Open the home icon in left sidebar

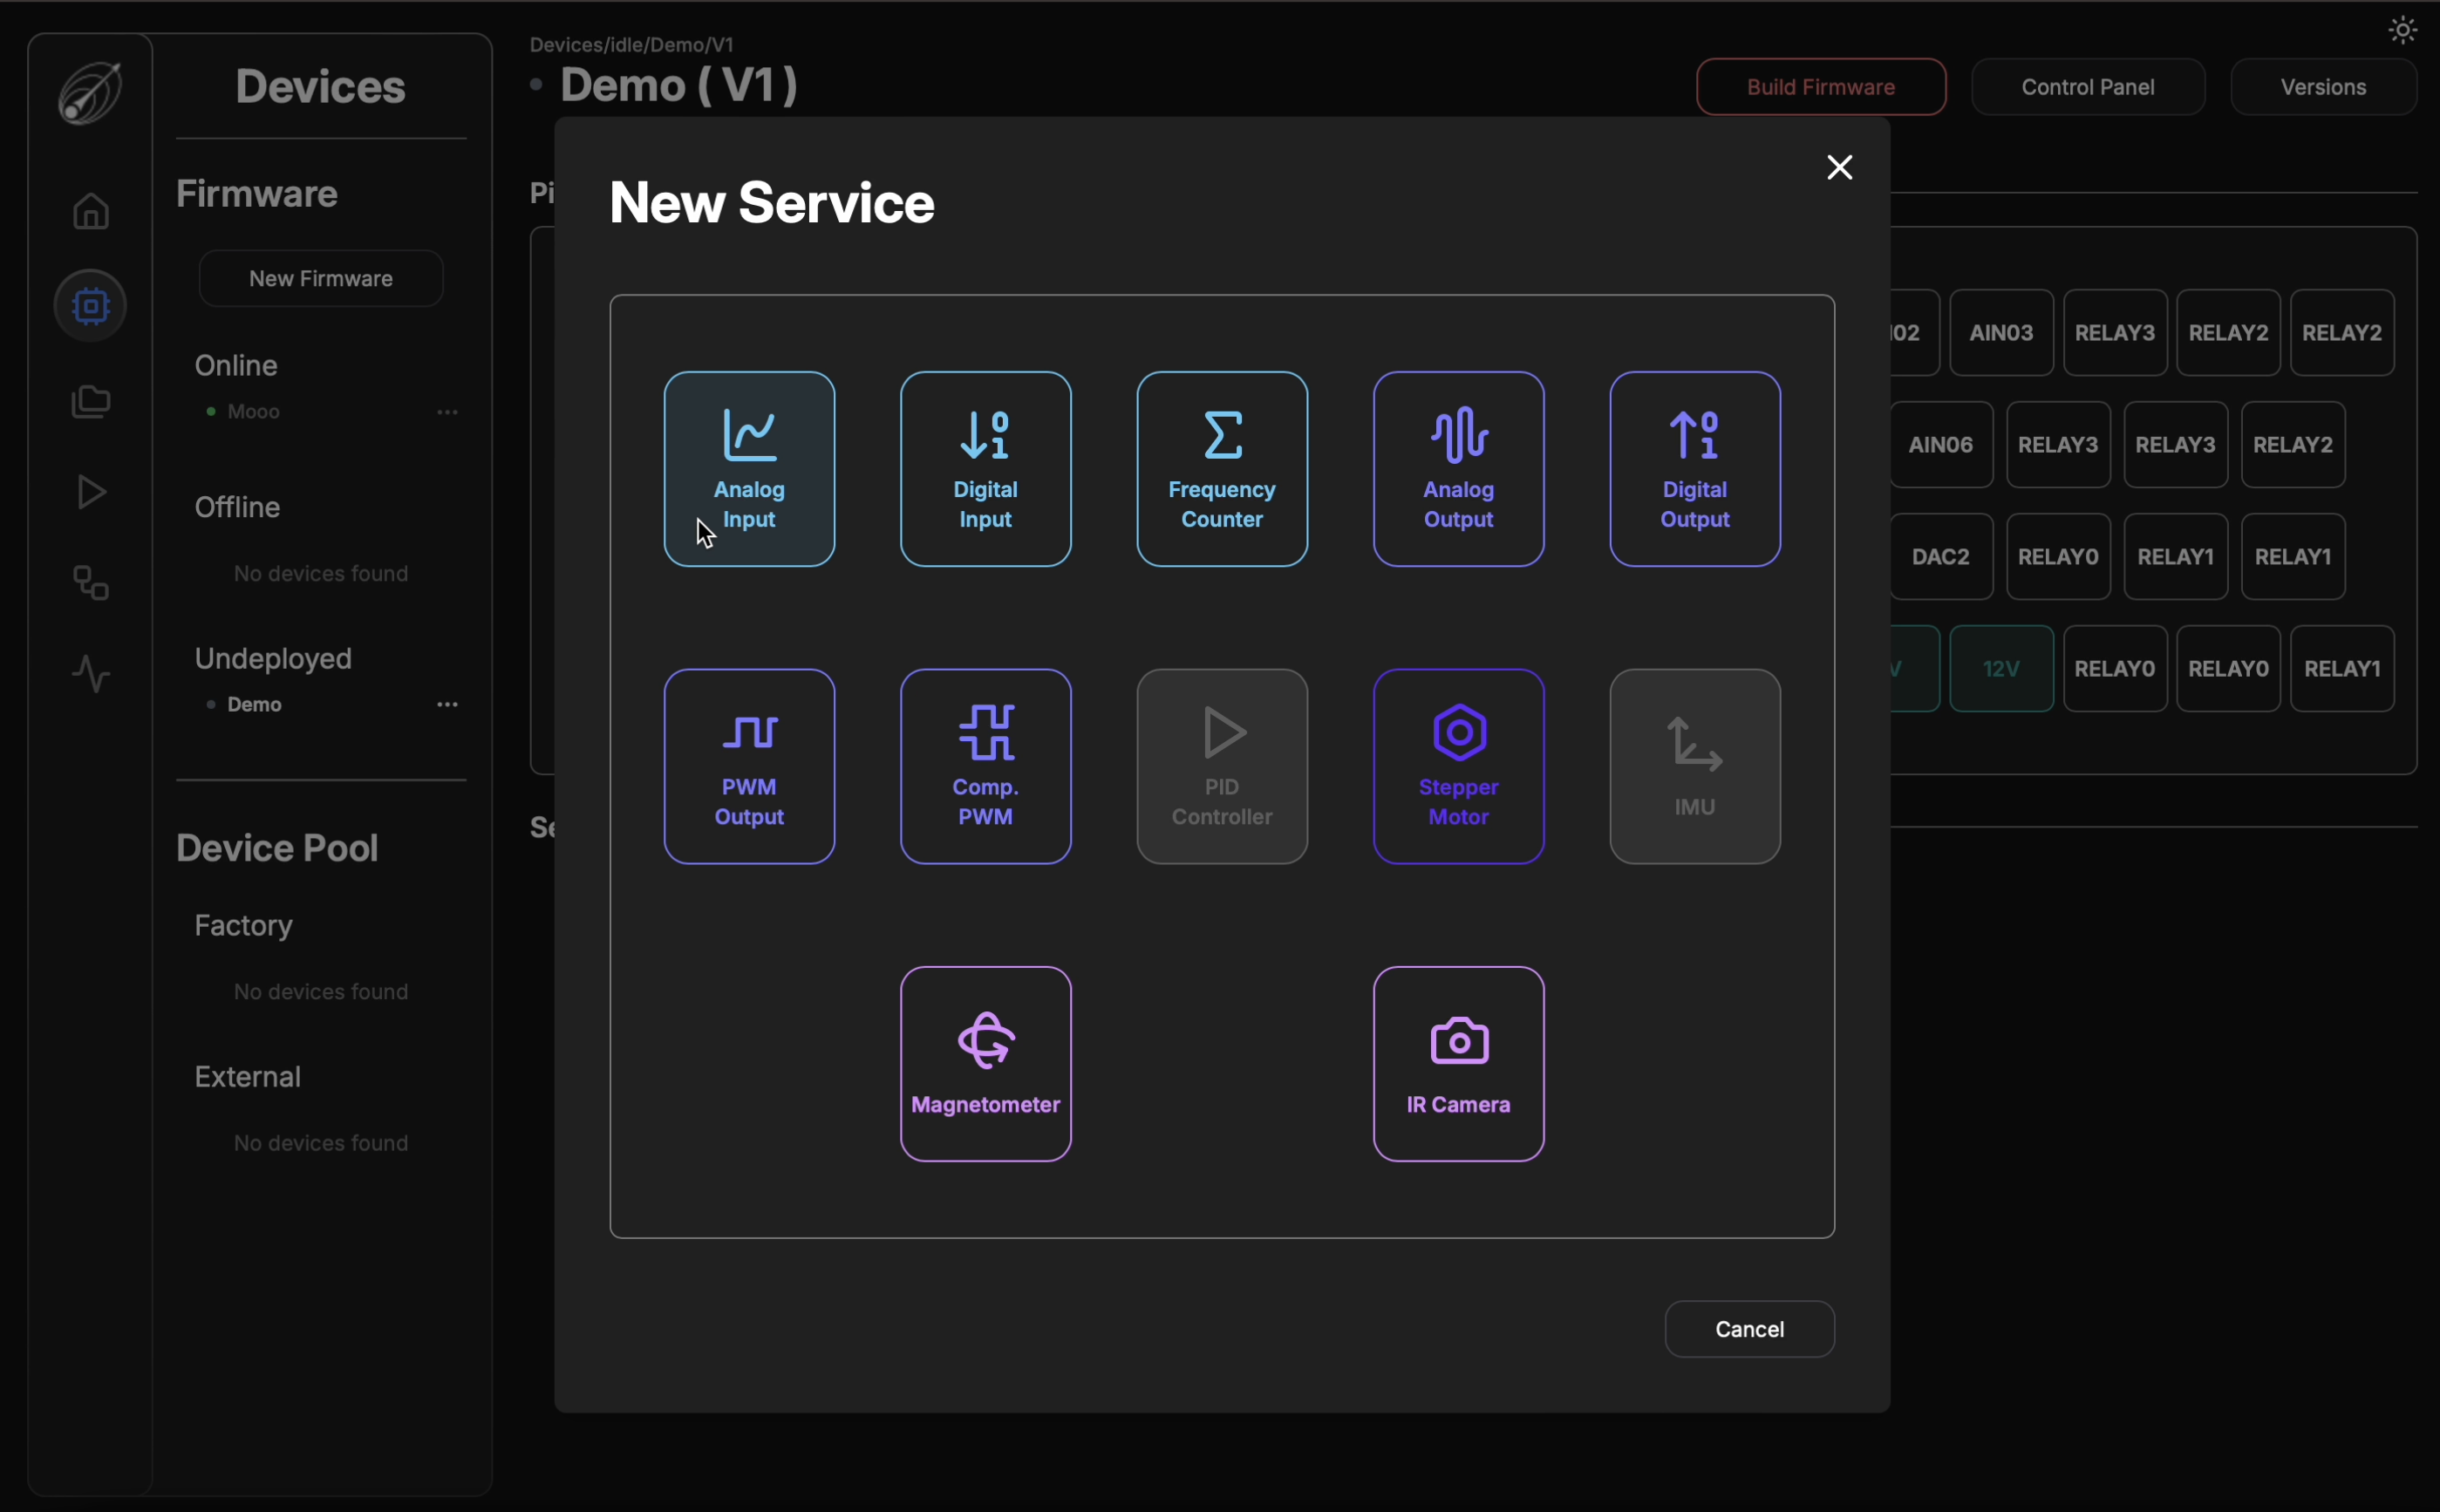click(91, 211)
